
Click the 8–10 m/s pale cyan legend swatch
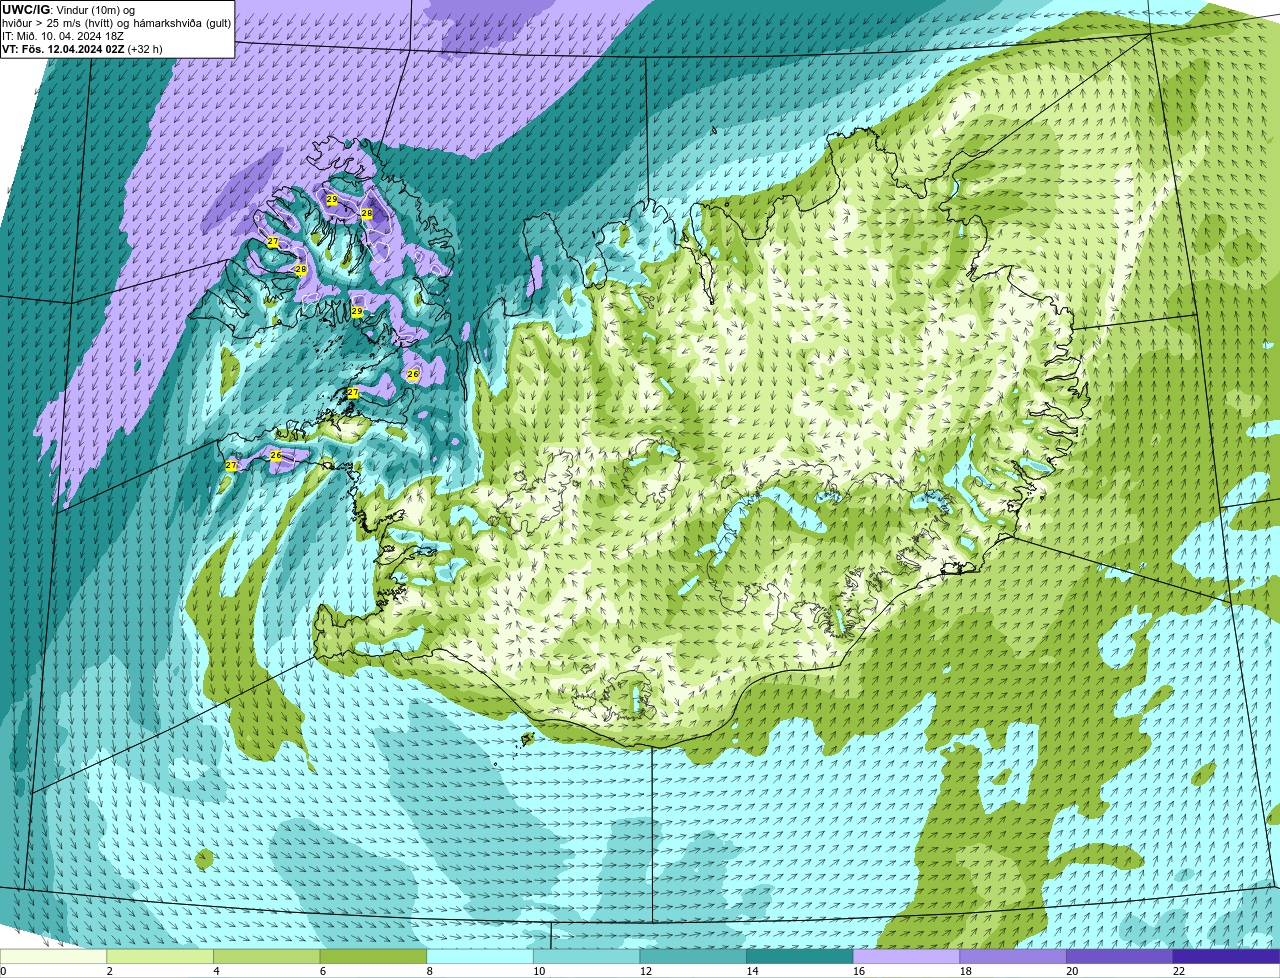point(479,956)
